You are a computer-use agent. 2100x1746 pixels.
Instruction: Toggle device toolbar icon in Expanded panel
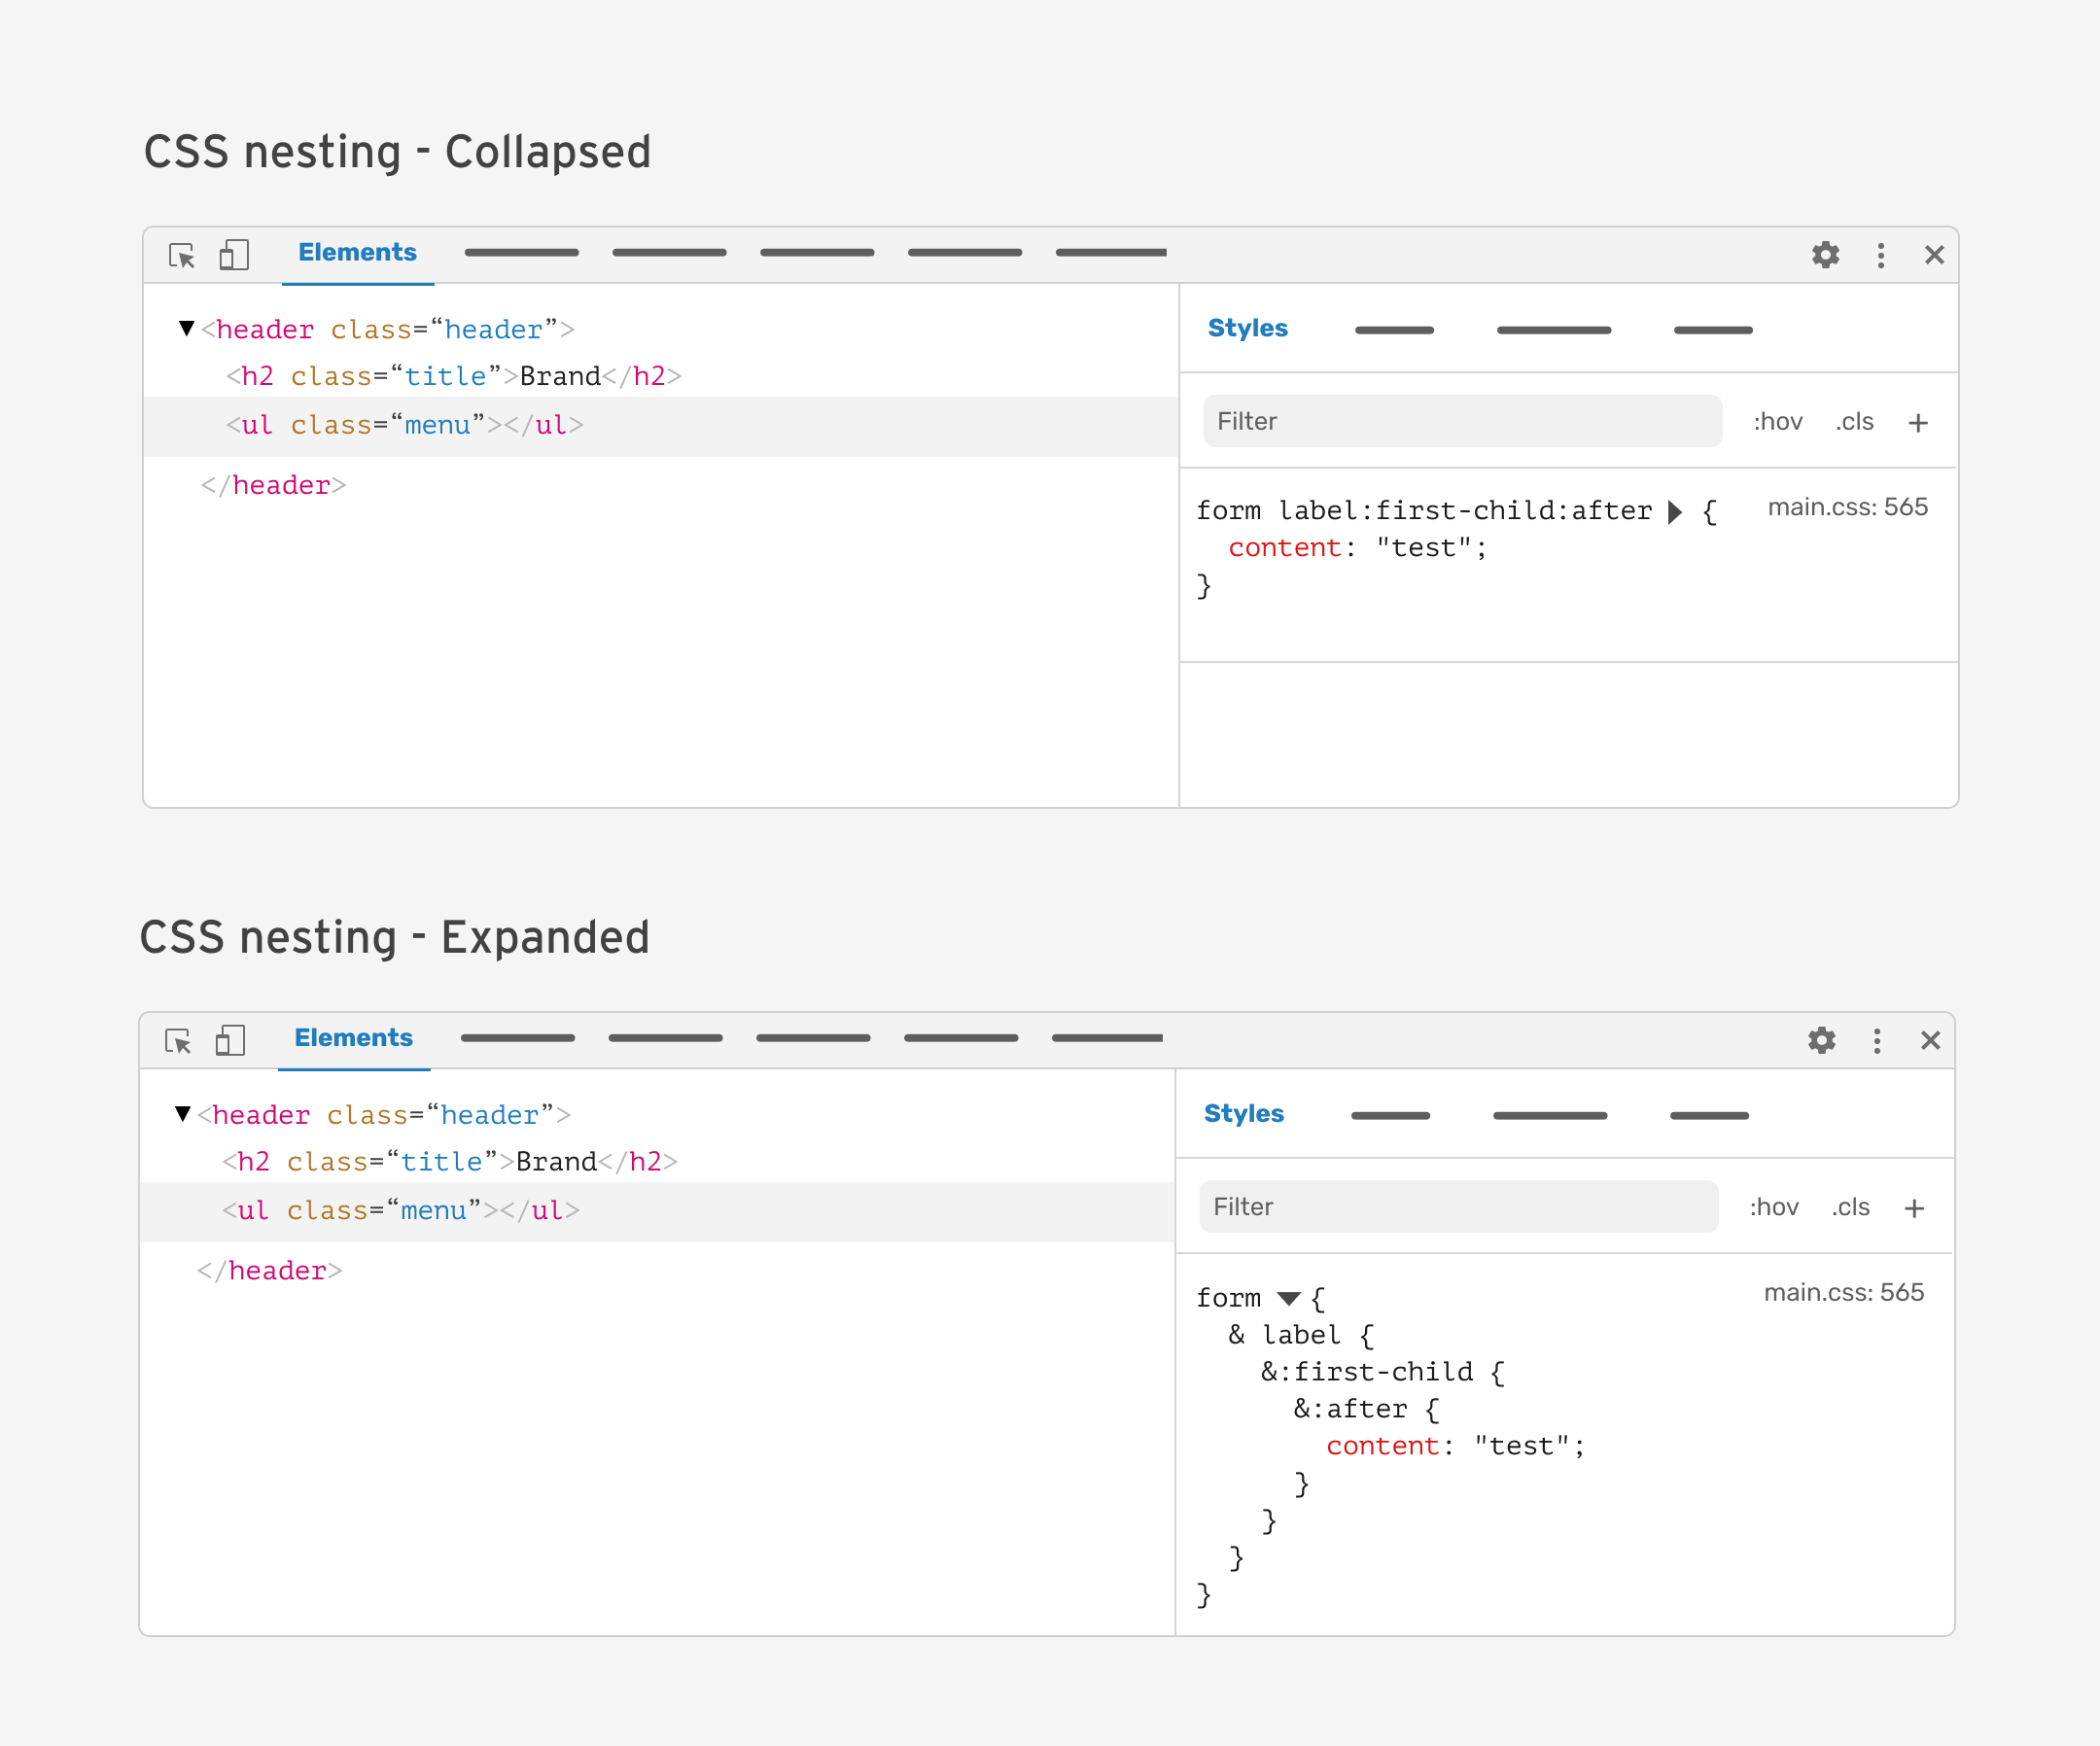(230, 1041)
